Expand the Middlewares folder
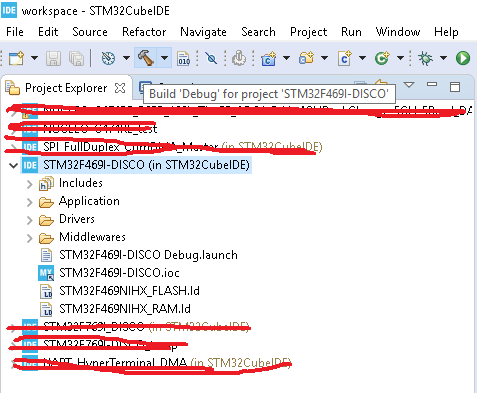Screen dimensions: 477x393 (30, 238)
